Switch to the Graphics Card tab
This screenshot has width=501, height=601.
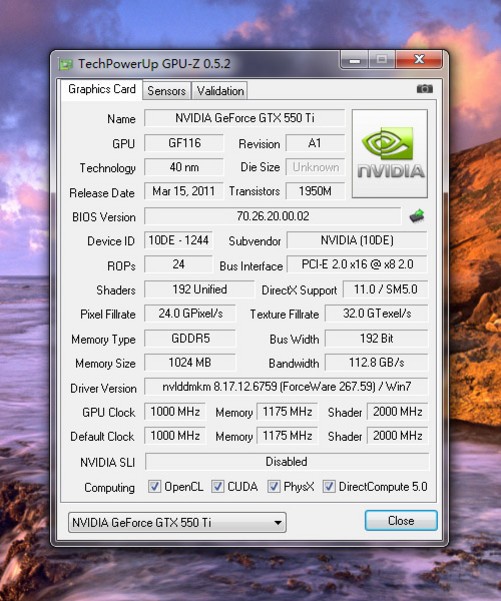102,89
